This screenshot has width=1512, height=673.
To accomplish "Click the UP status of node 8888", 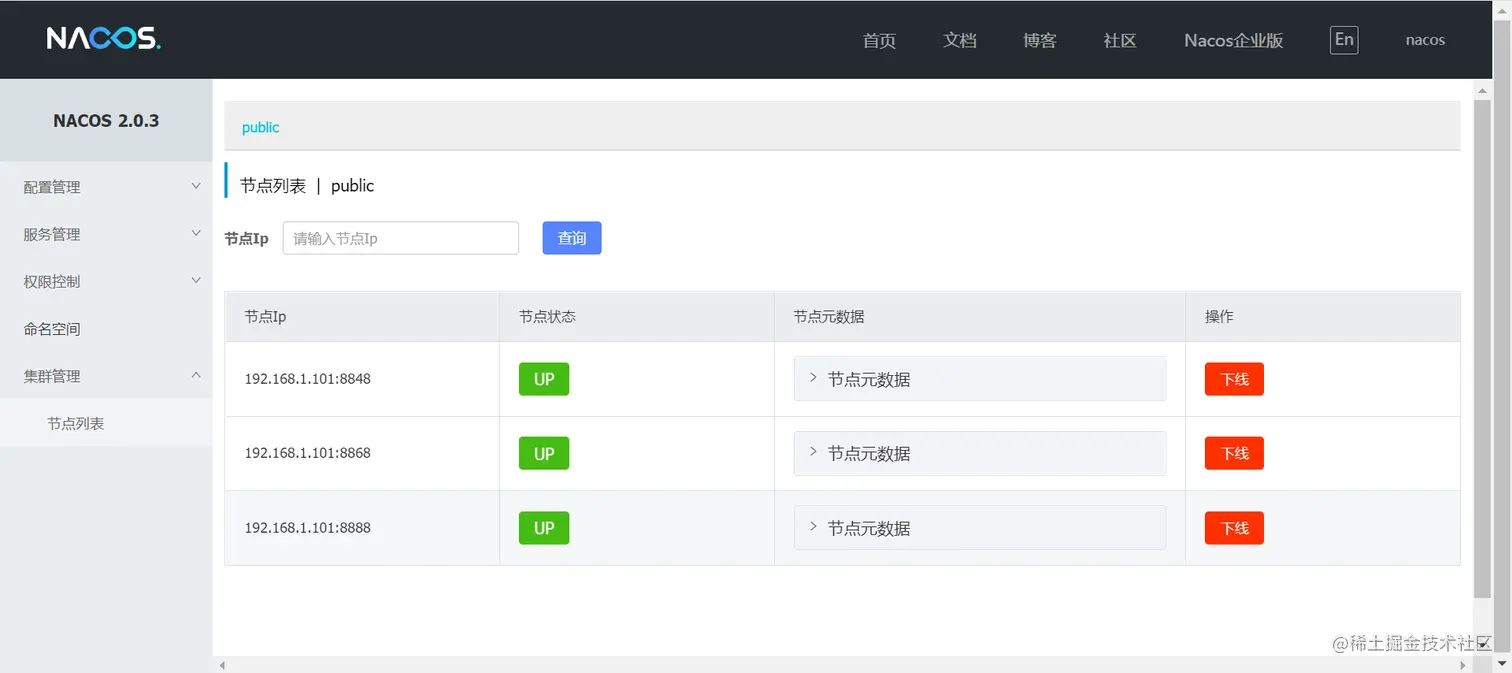I will [544, 528].
